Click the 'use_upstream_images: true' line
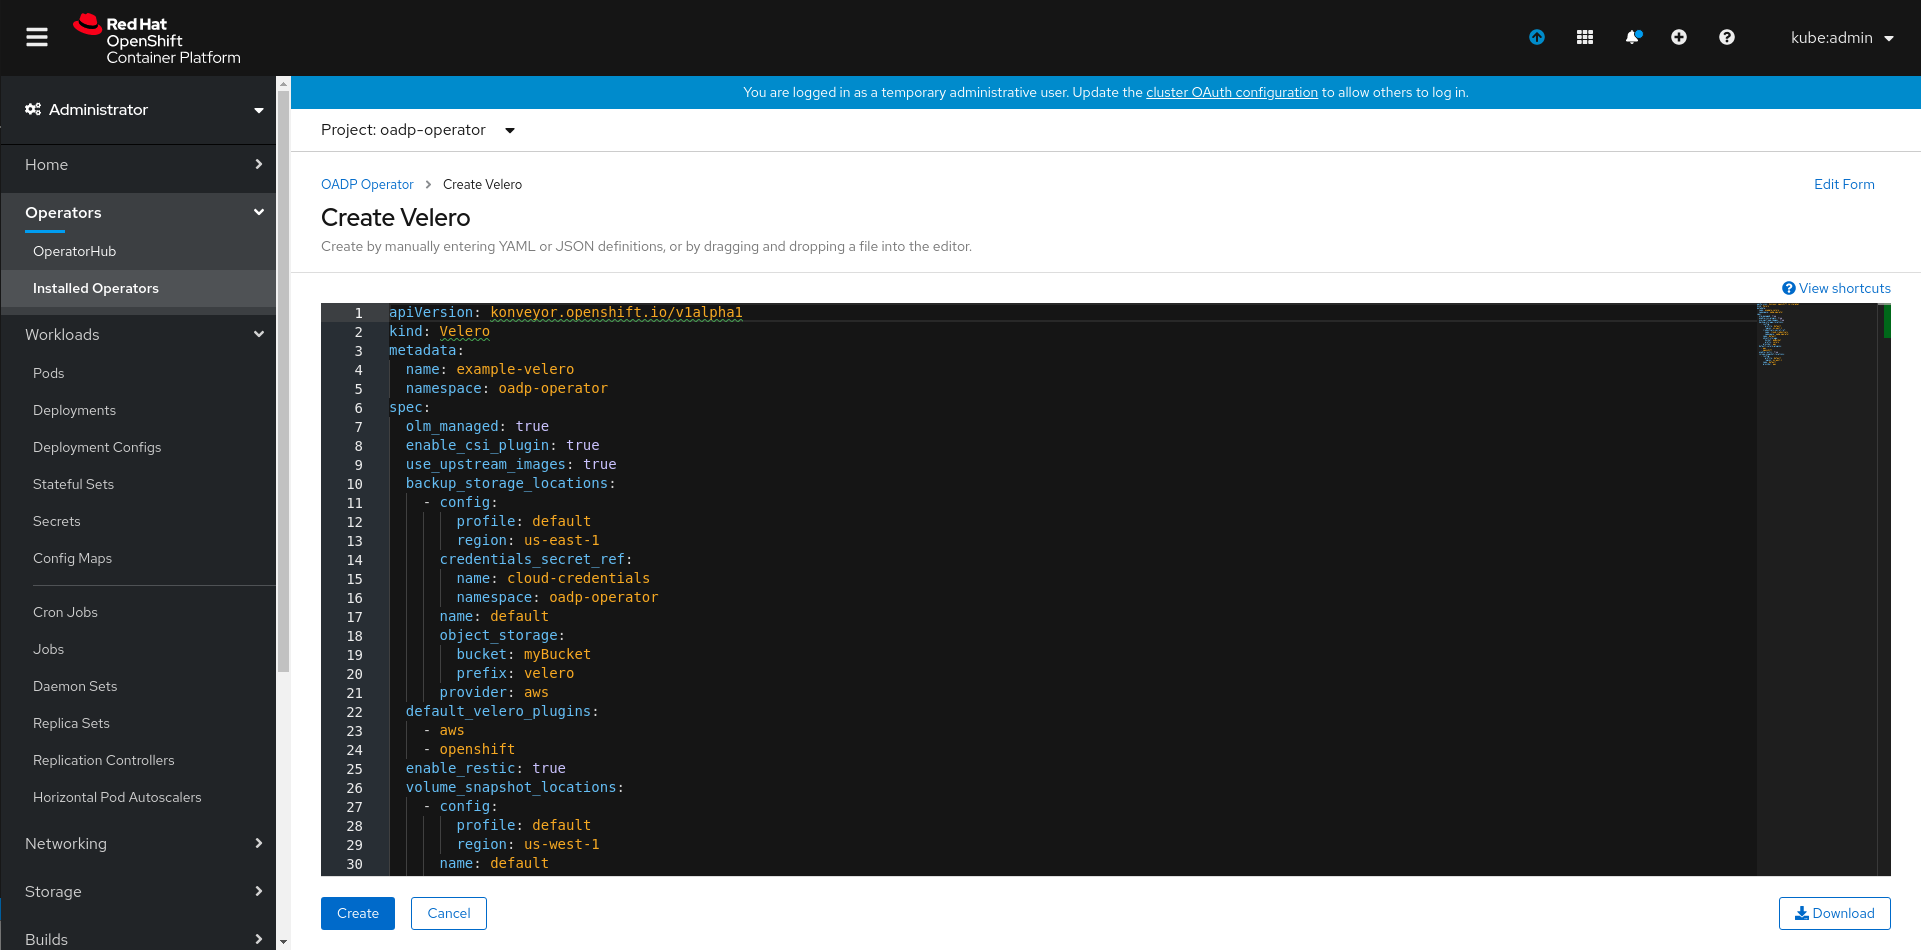The image size is (1921, 950). [511, 465]
